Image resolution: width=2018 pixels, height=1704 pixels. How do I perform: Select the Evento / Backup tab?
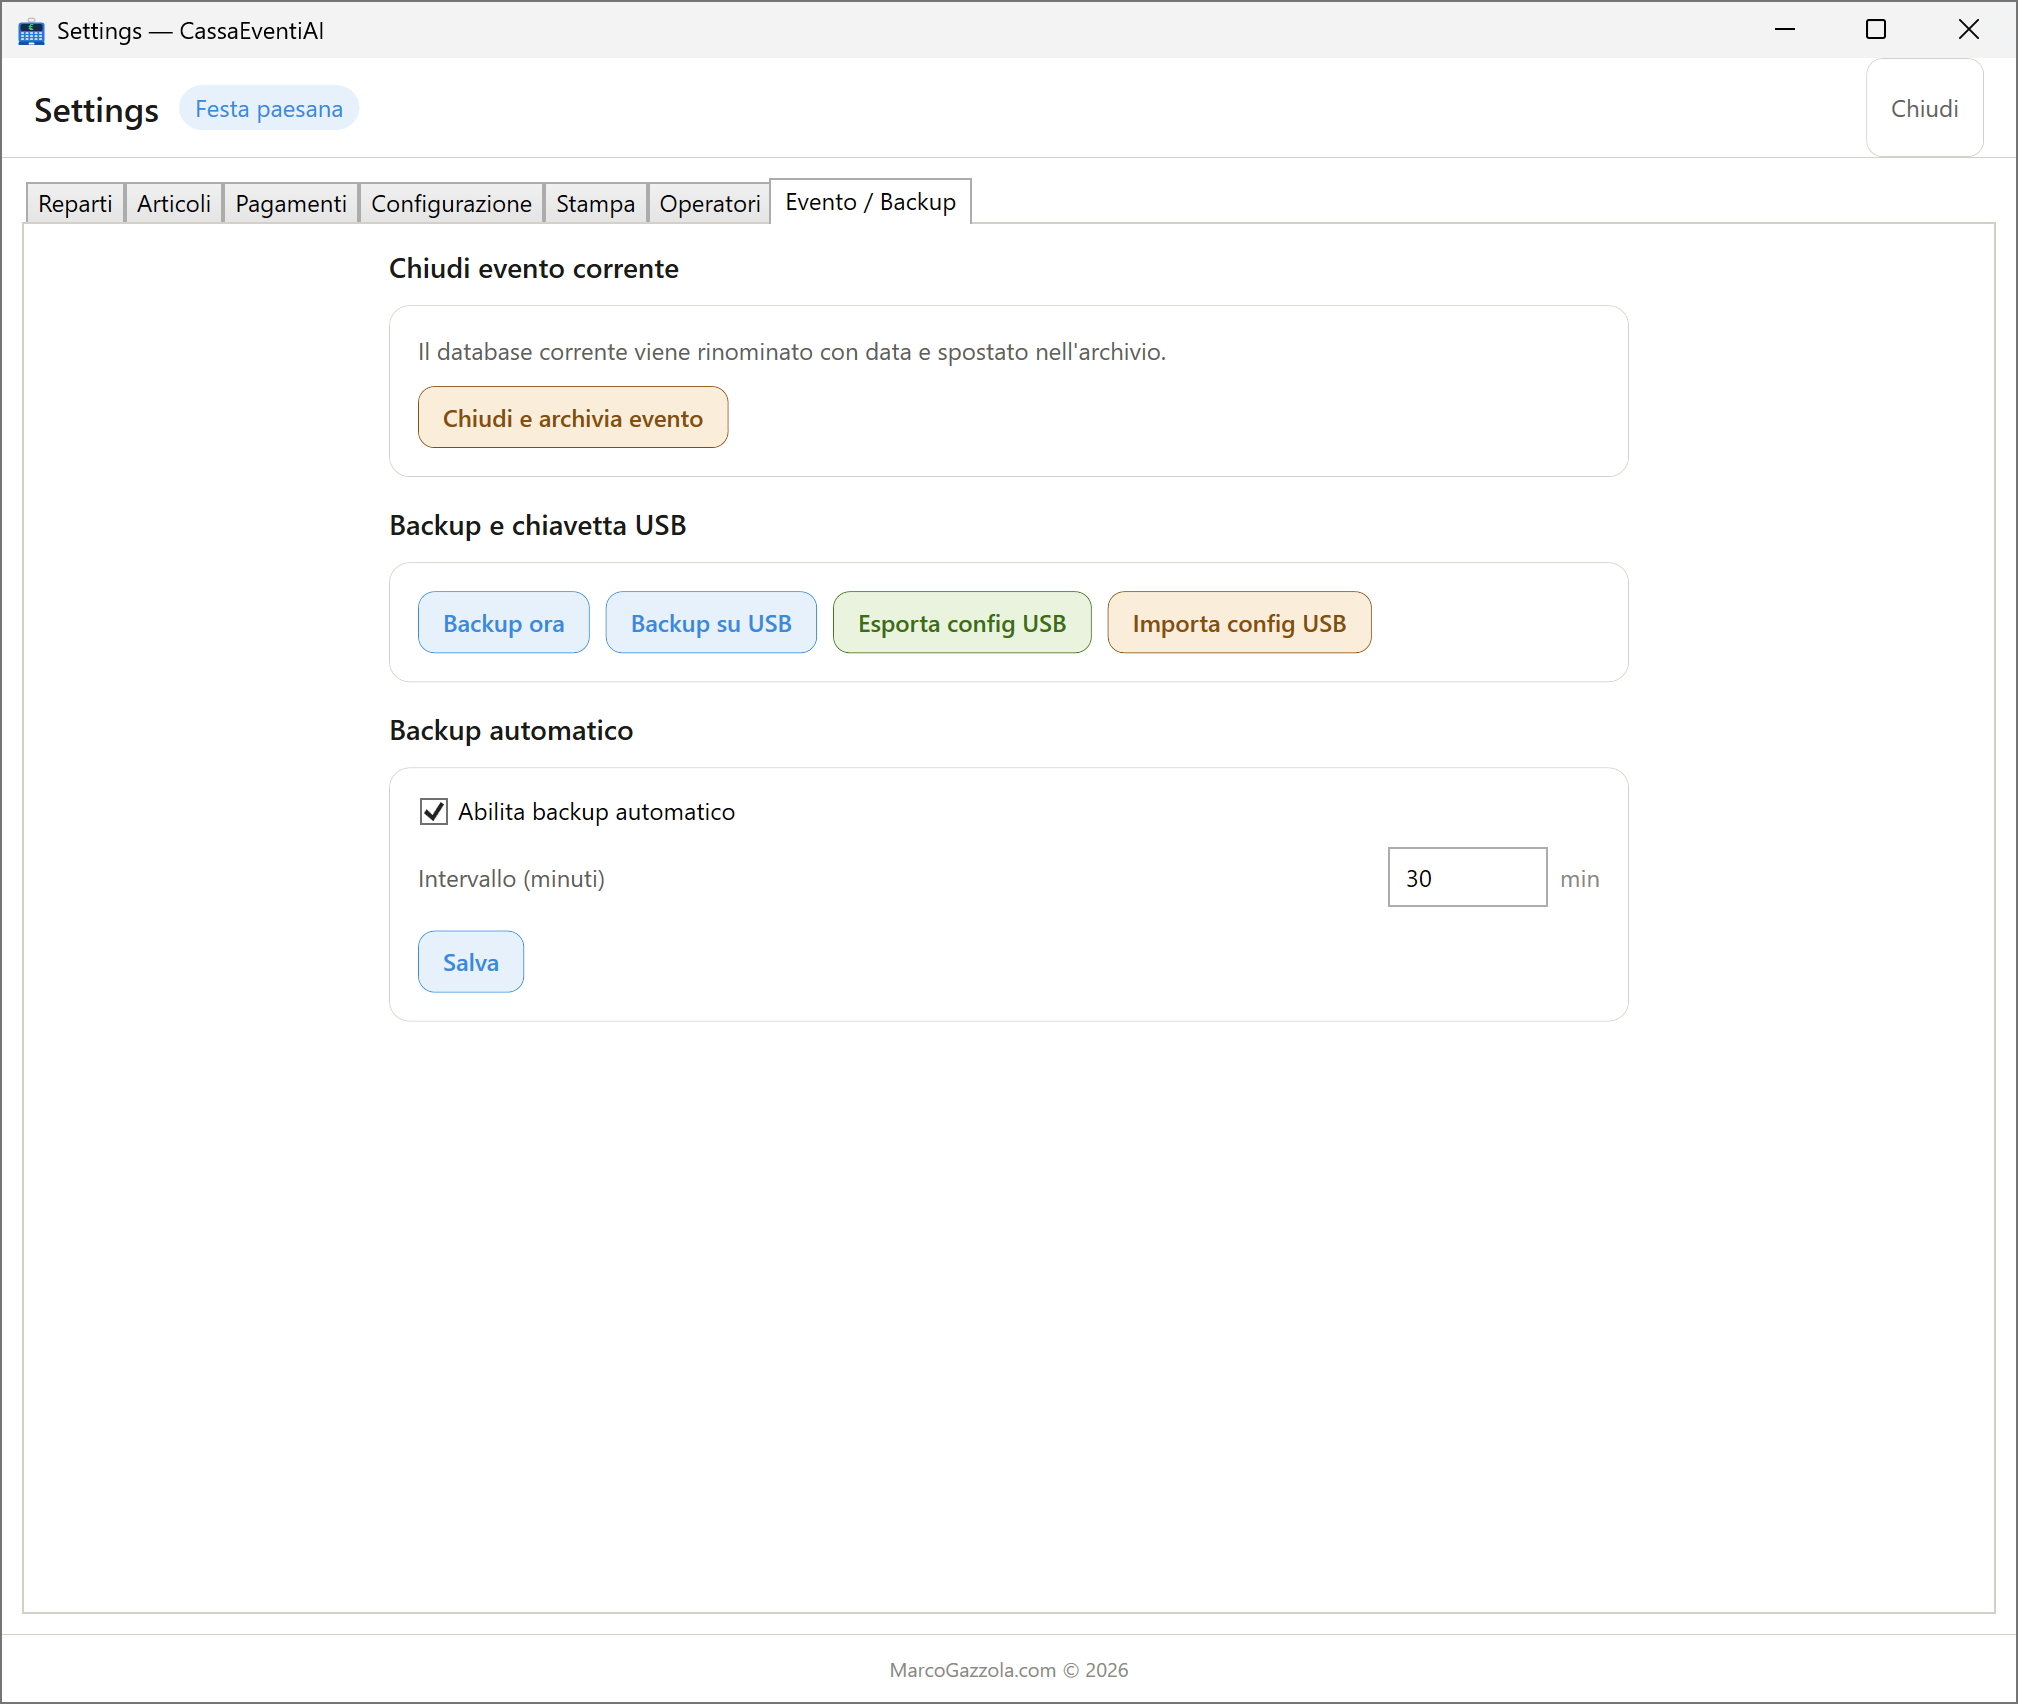click(871, 201)
